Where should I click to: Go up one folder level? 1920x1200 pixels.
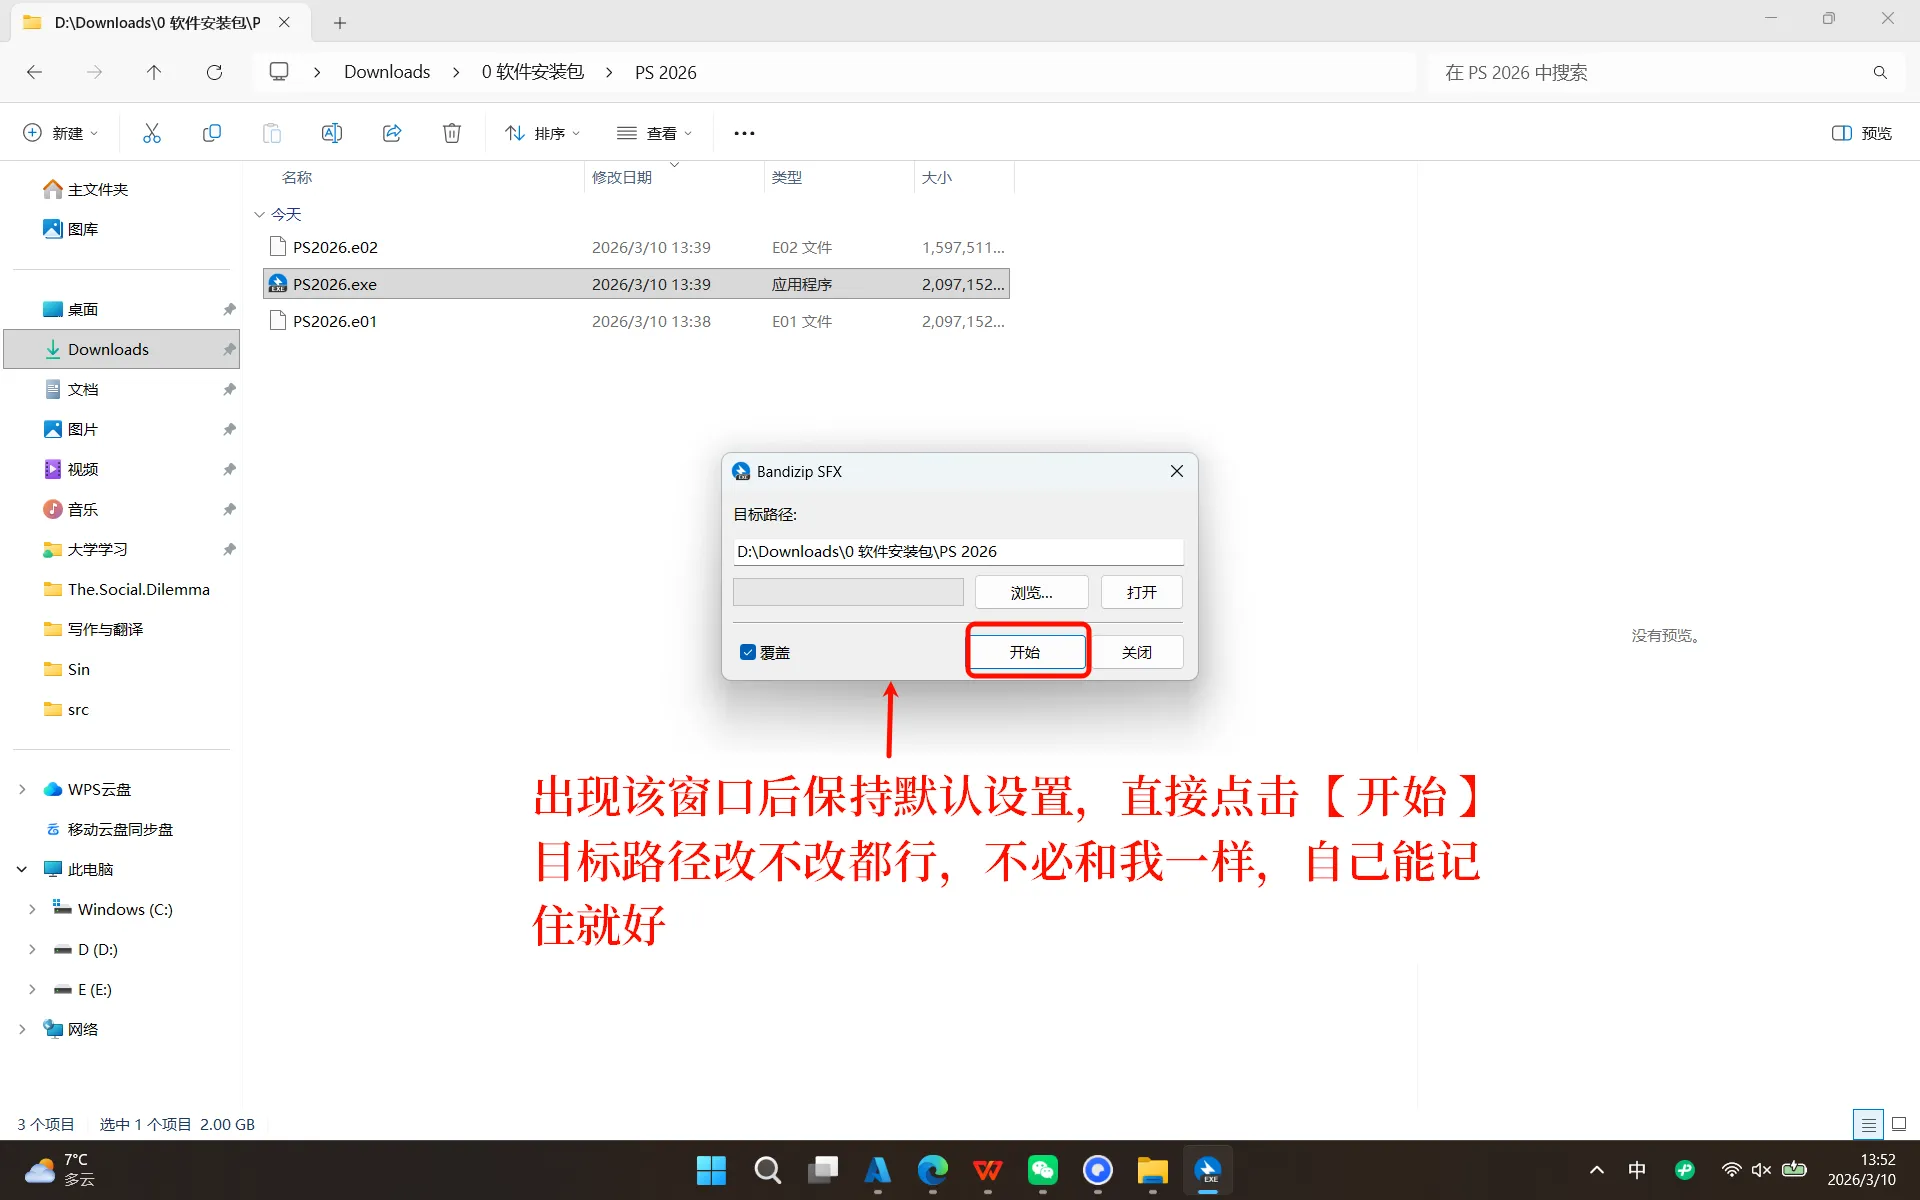[153, 72]
